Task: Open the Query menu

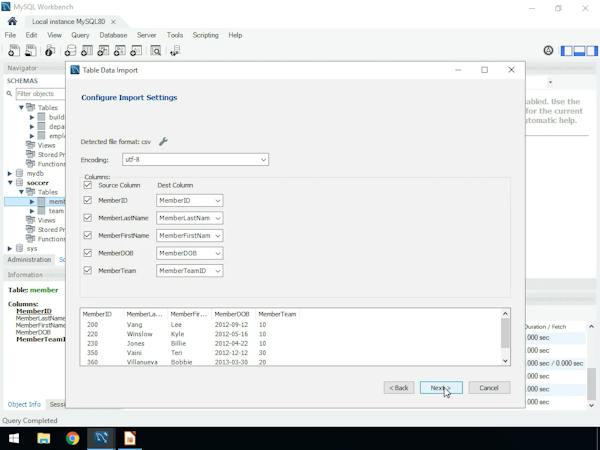Action: click(x=80, y=35)
